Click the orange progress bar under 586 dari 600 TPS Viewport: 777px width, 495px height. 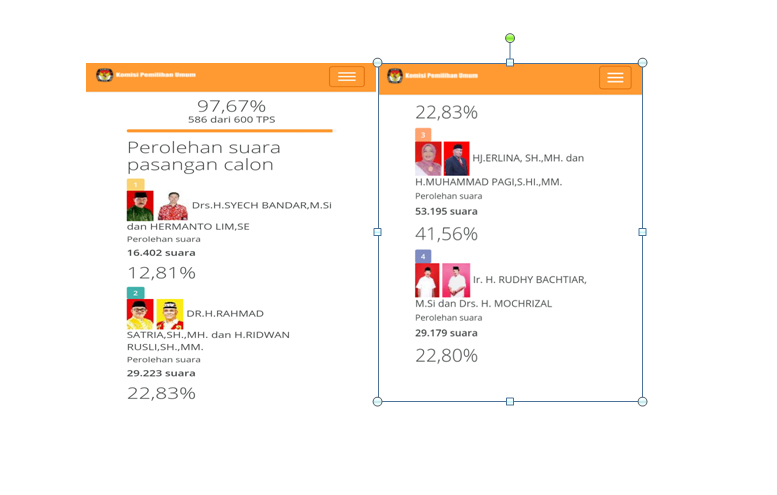229,130
